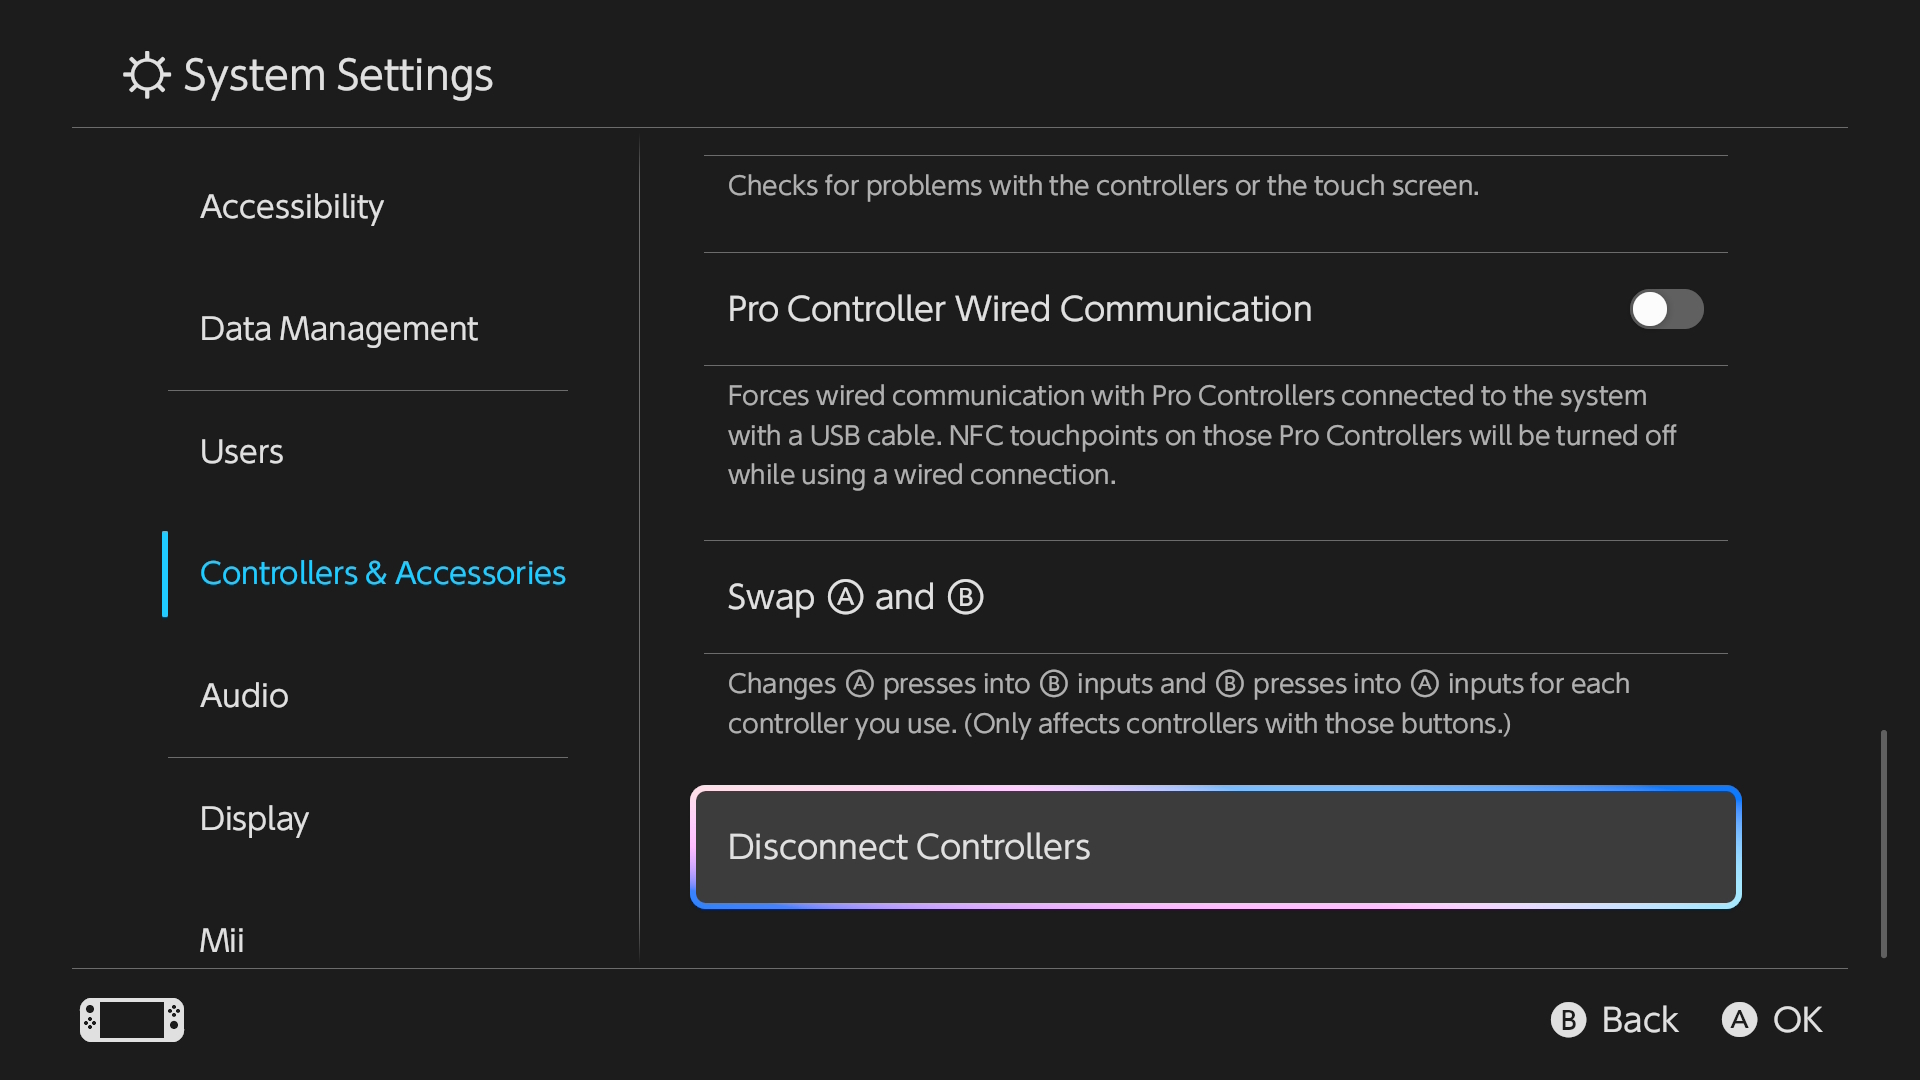Screen dimensions: 1920x1080
Task: Select the Pro Controller Wired Communication row label
Action: pyautogui.click(x=1019, y=309)
